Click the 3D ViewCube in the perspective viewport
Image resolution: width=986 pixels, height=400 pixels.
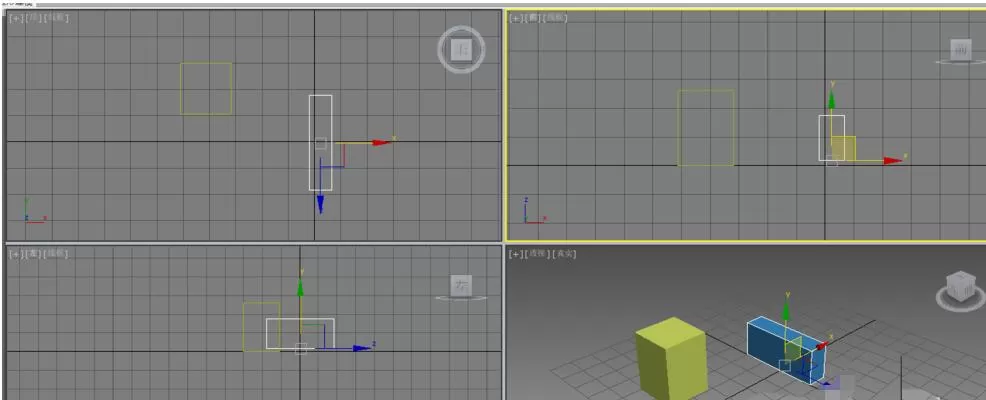[960, 286]
